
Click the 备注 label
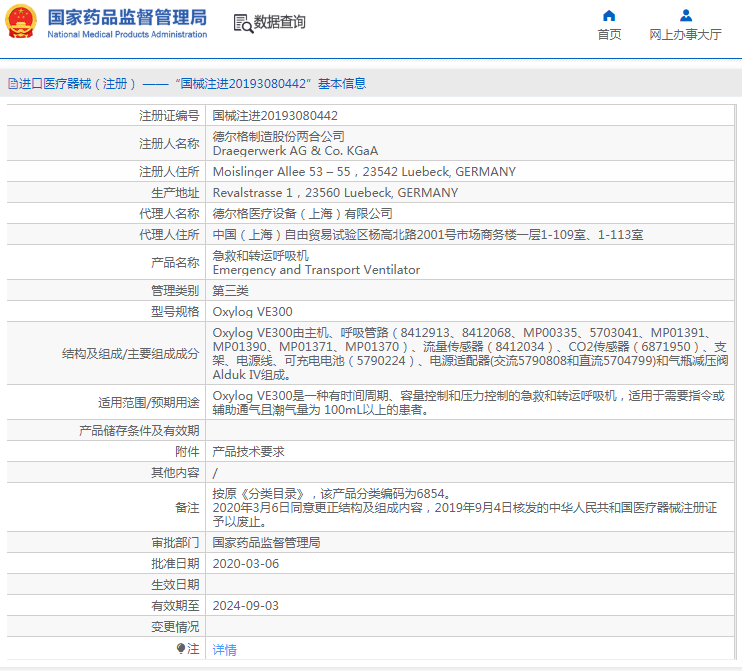pos(187,507)
